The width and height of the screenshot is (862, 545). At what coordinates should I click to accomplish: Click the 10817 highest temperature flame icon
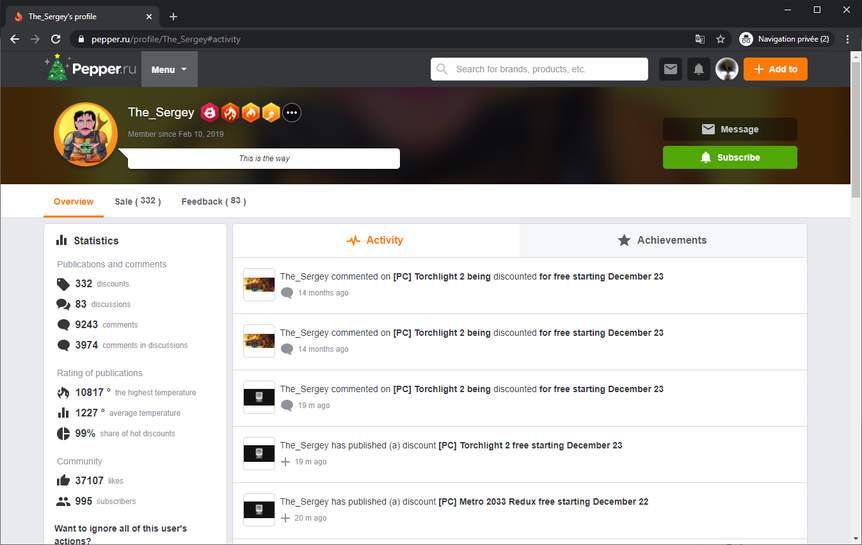point(63,393)
